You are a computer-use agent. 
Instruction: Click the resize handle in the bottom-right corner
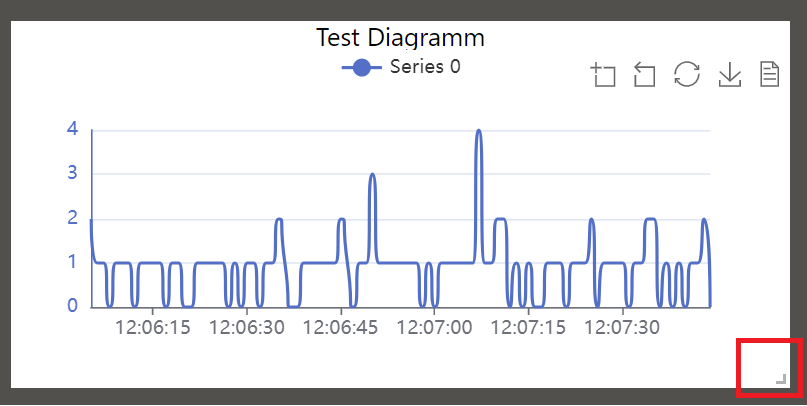781,379
